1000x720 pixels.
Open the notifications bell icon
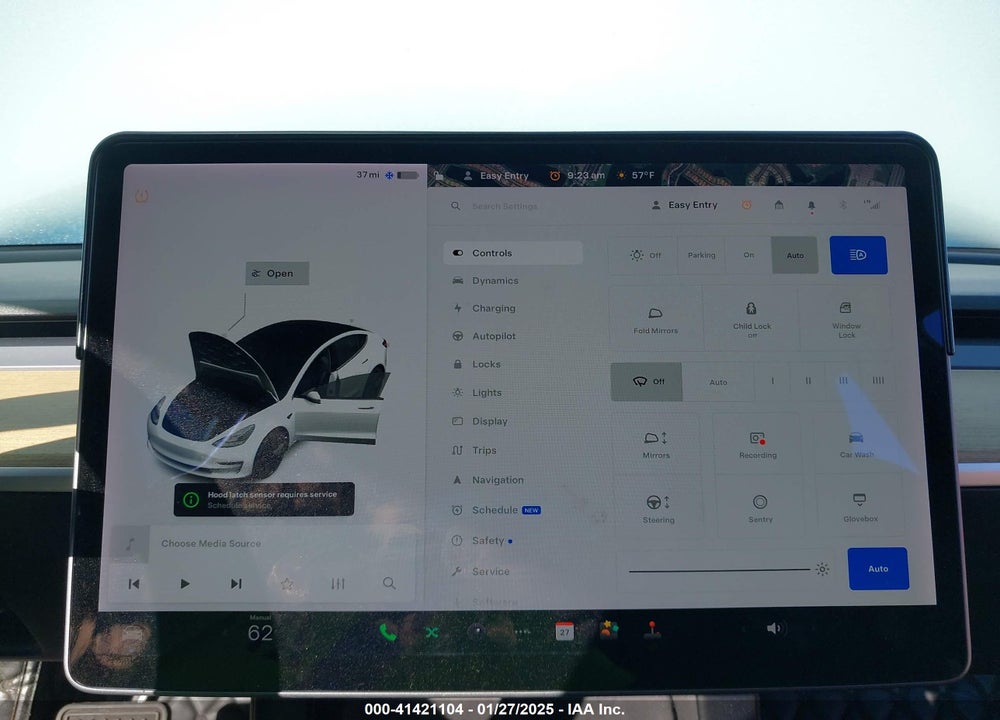[x=811, y=206]
